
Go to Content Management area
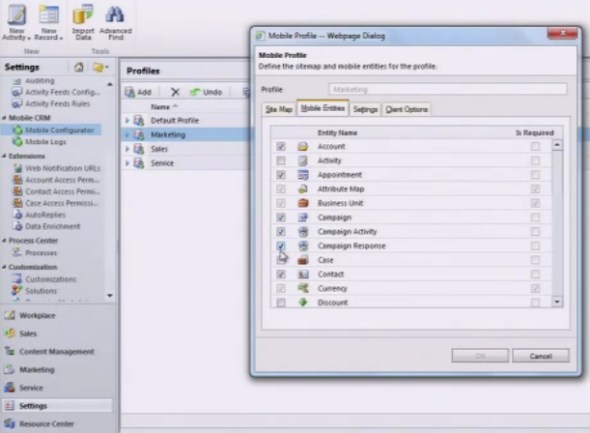tap(49, 351)
